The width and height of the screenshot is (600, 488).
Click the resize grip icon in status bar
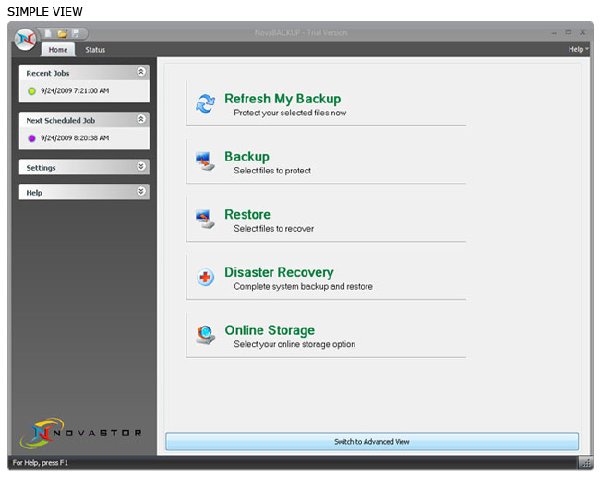[585, 463]
